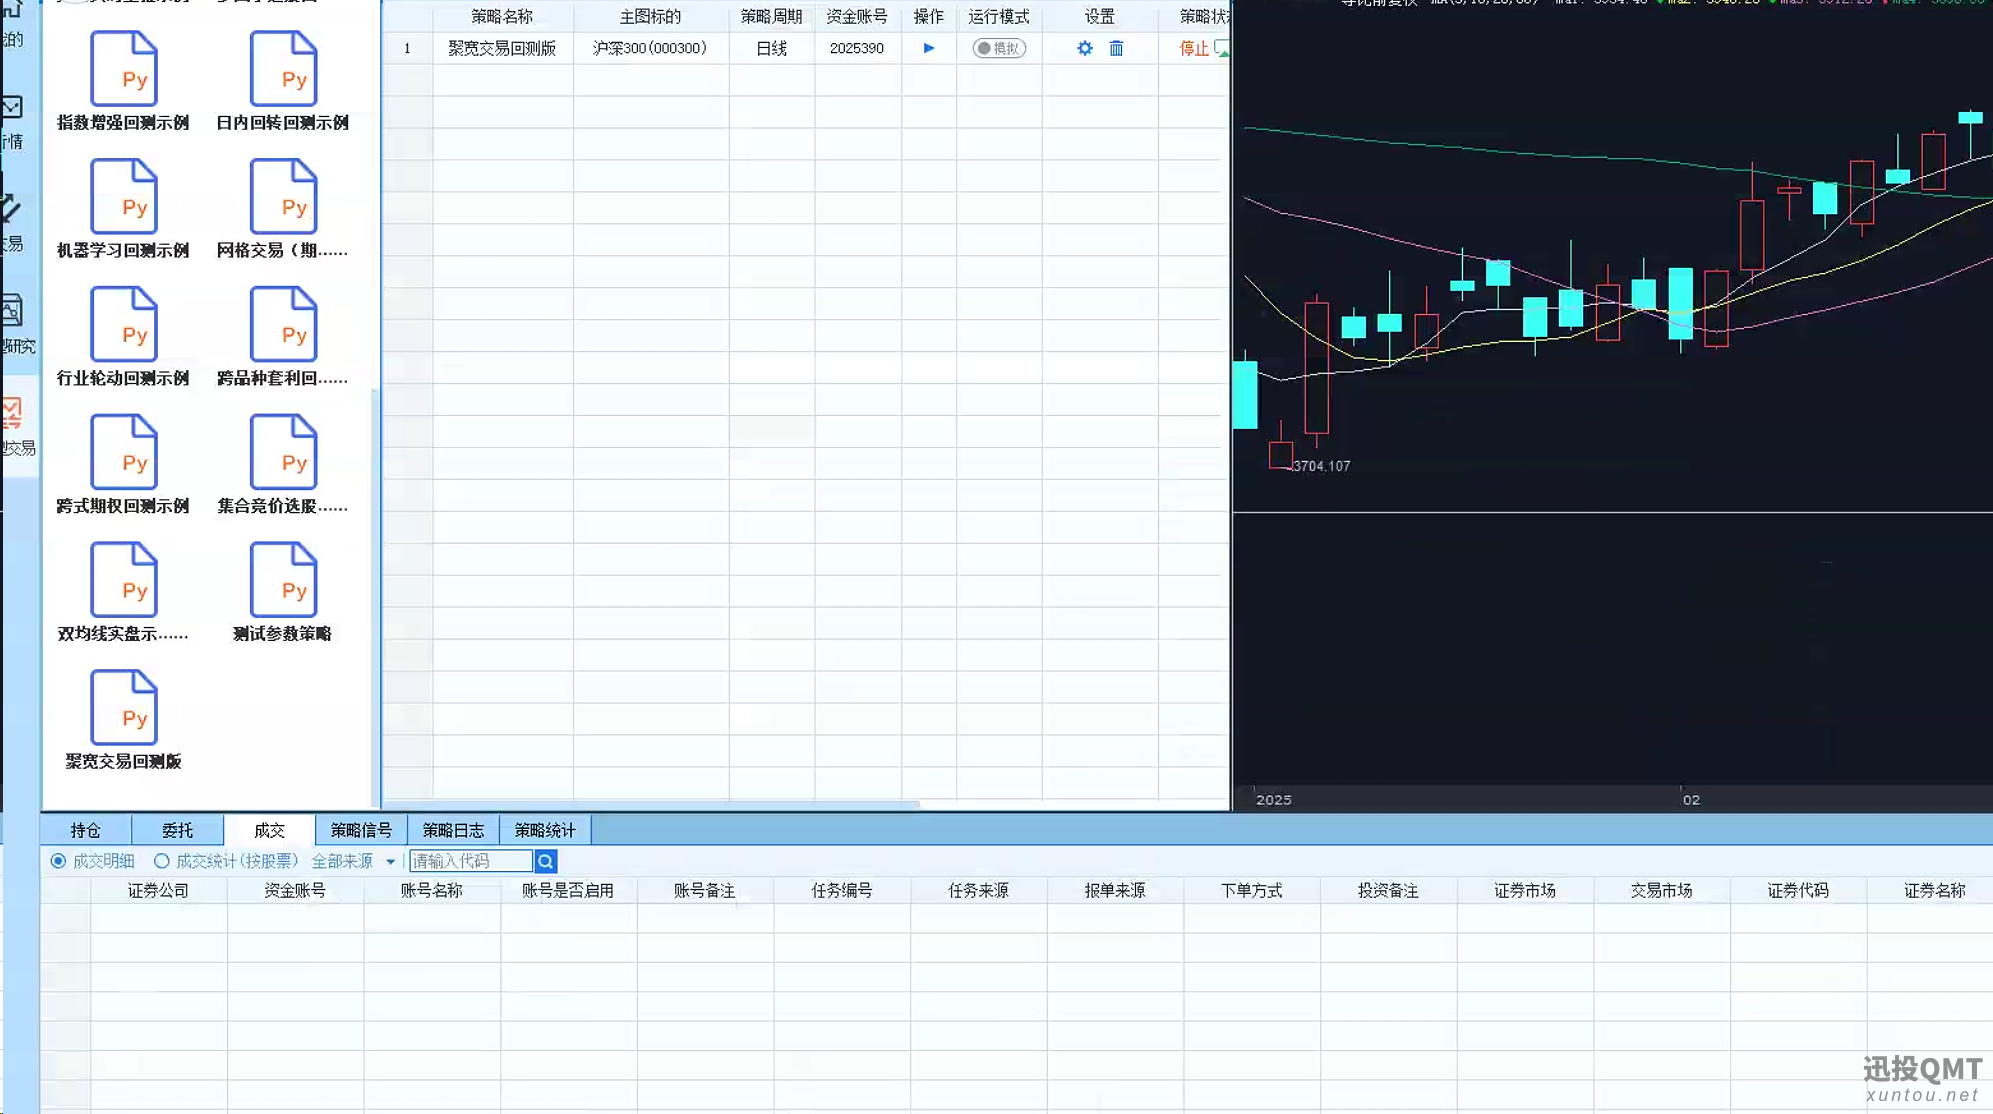Click the 策略名称 column header
The image size is (1993, 1114).
click(503, 16)
